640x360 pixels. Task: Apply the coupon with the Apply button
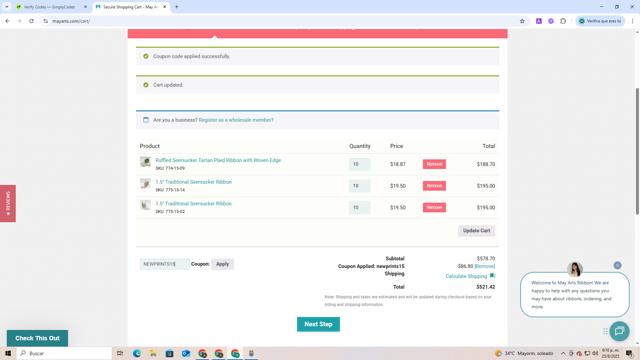222,264
